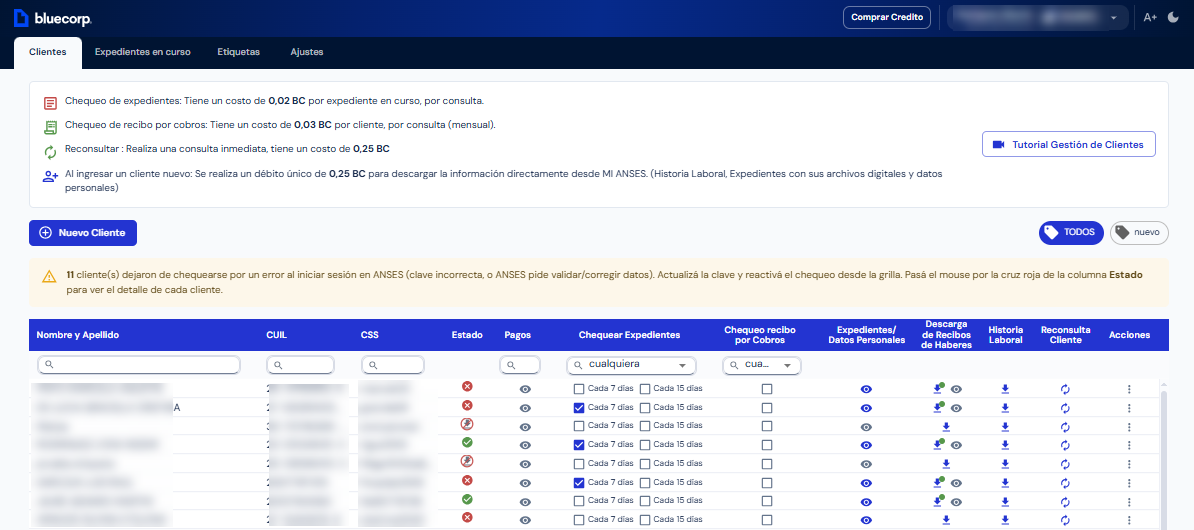1194x530 pixels.
Task: Download Historia Laboral in fourth row
Action: (1005, 445)
